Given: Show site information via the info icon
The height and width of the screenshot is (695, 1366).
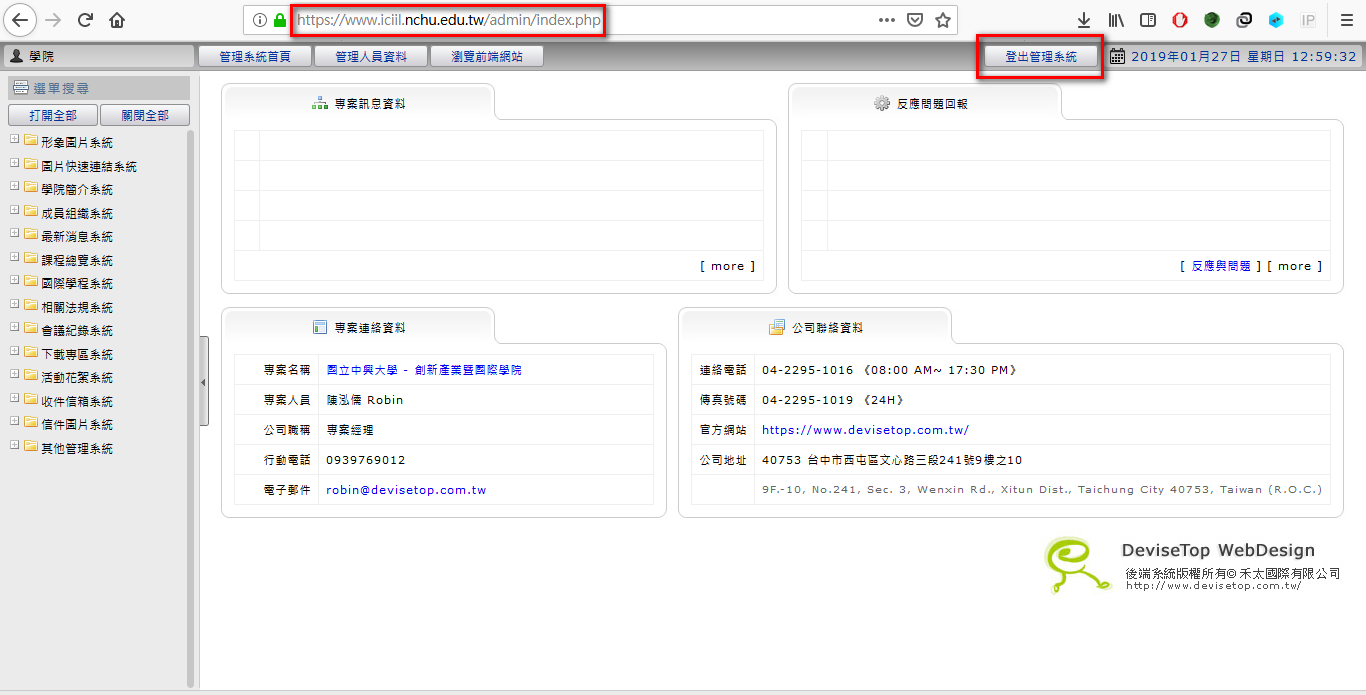Looking at the screenshot, I should pos(259,20).
